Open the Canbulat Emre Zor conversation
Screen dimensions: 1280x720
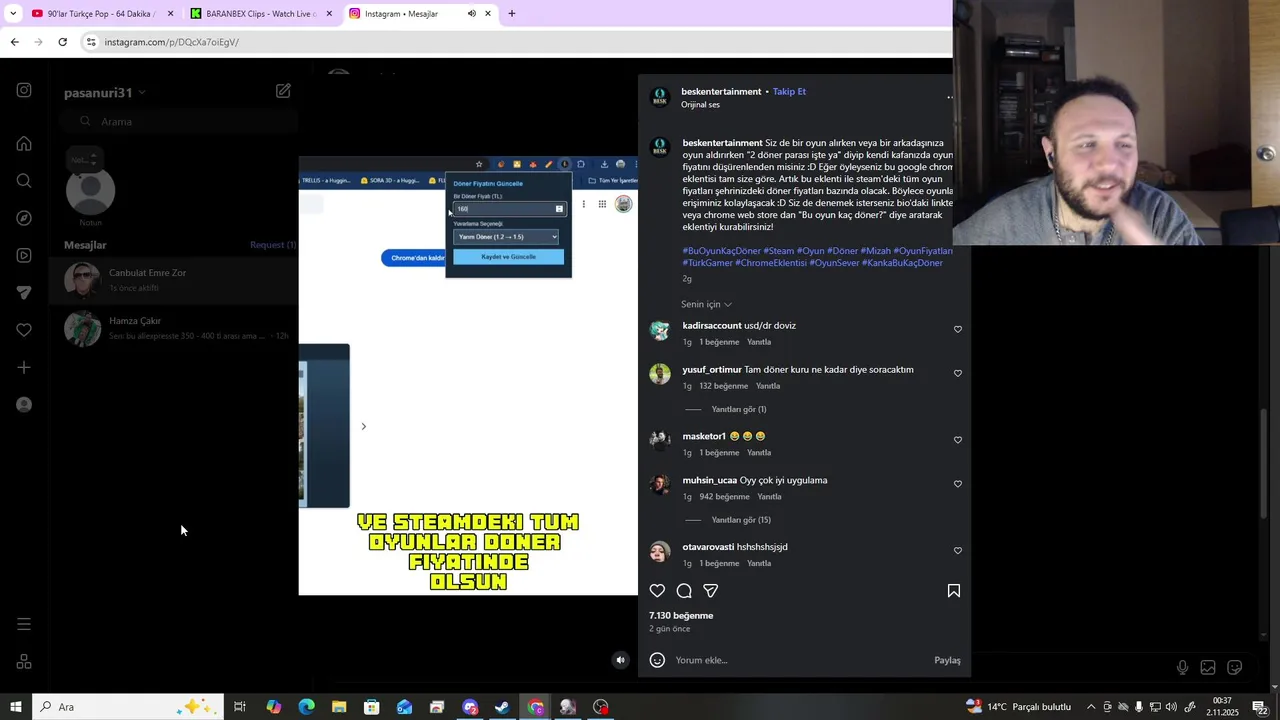[173, 280]
